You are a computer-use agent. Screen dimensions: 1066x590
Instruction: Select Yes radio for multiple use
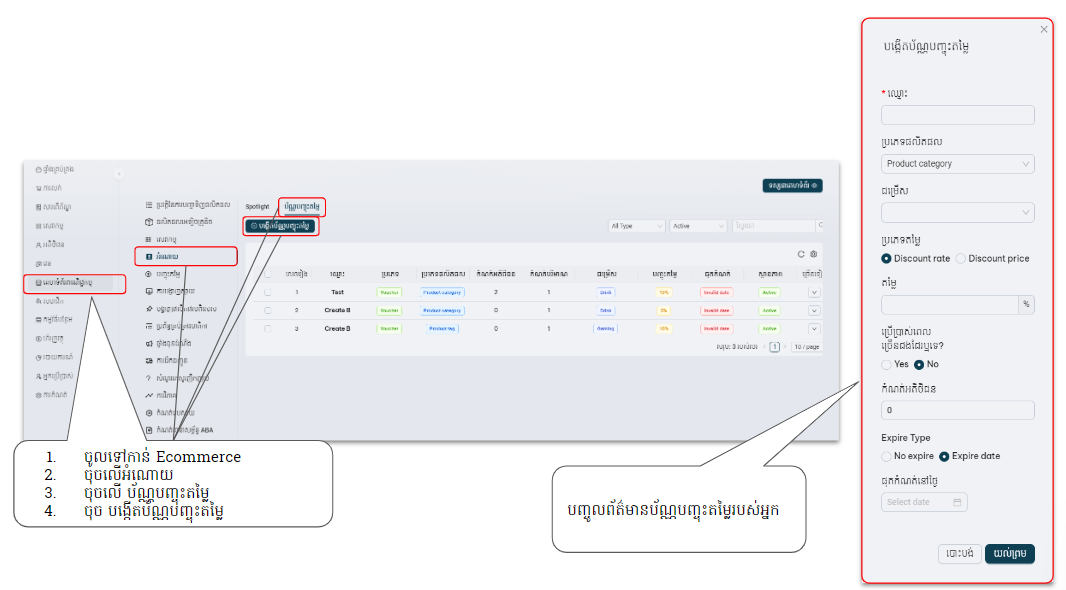886,364
